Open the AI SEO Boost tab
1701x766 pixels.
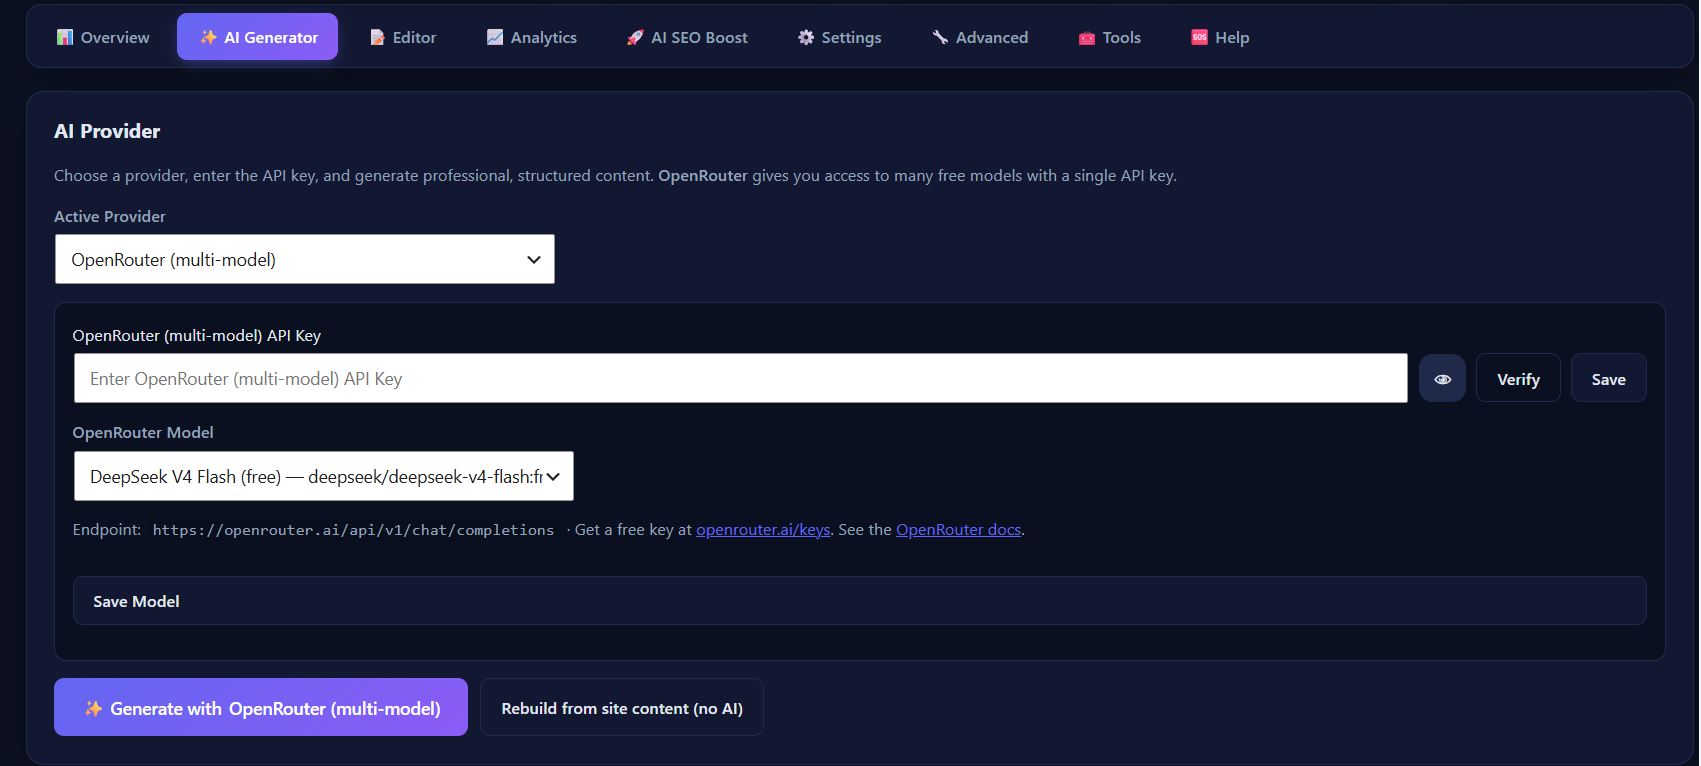pos(687,37)
